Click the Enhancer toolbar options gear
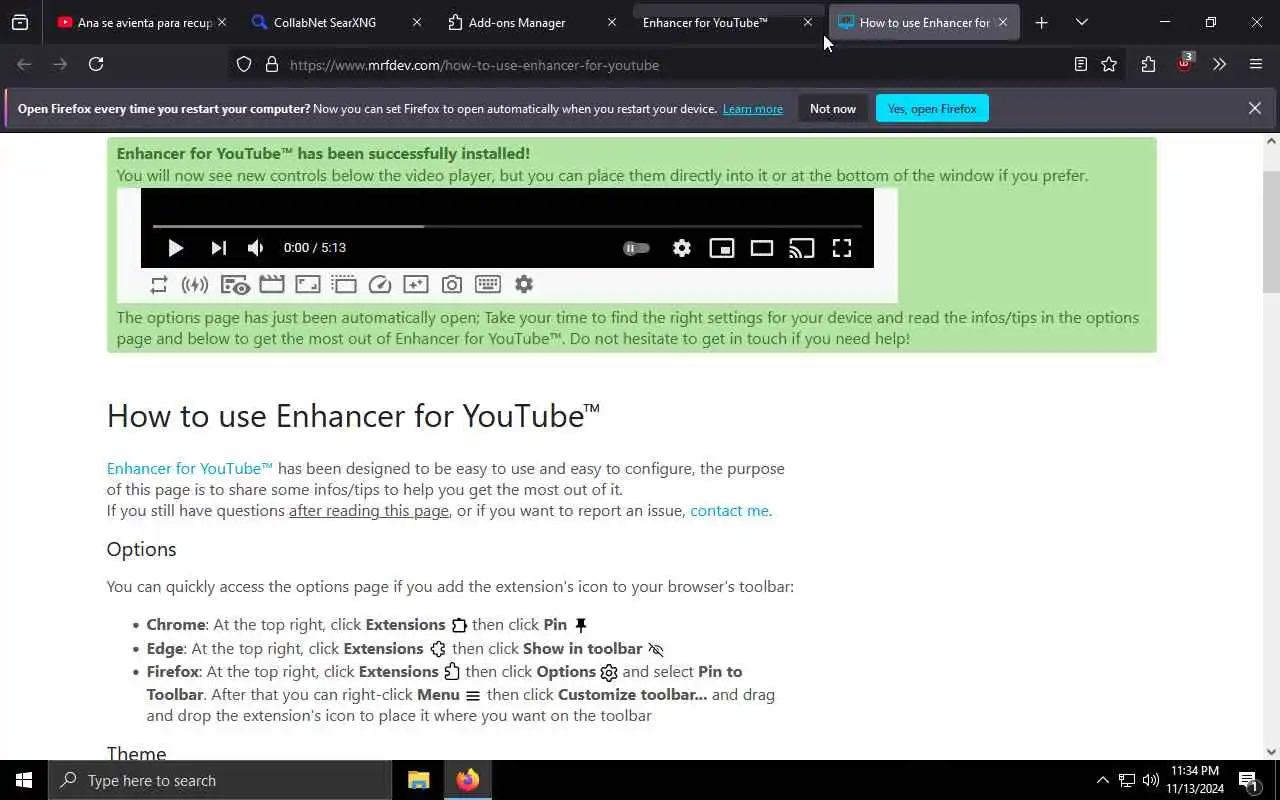Viewport: 1280px width, 800px height. click(524, 285)
